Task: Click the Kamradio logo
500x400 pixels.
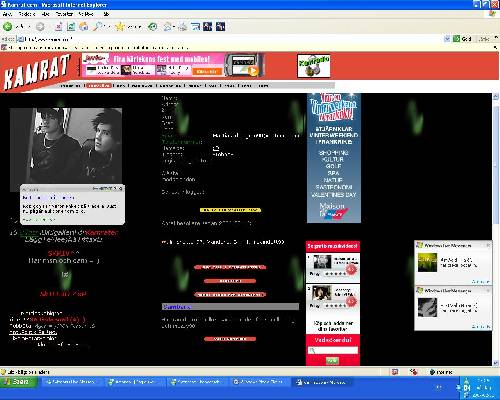Action: point(314,66)
